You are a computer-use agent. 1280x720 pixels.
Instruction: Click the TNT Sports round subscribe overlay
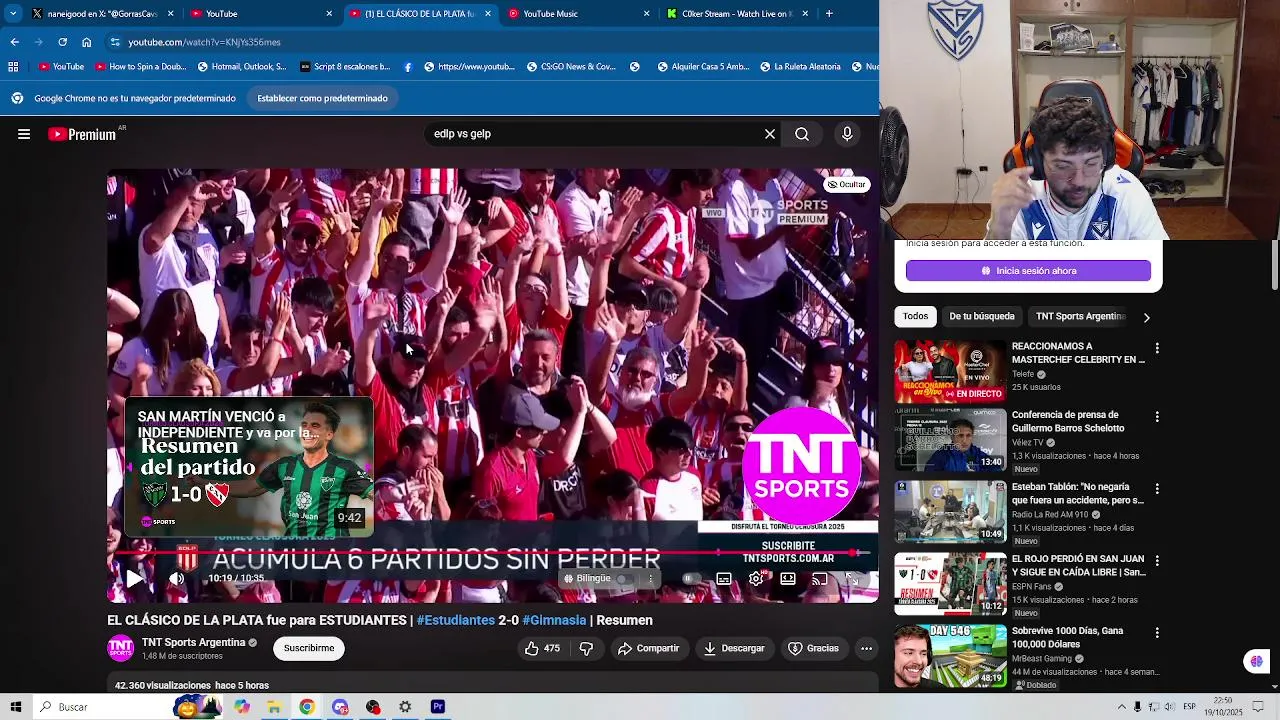pyautogui.click(x=801, y=465)
